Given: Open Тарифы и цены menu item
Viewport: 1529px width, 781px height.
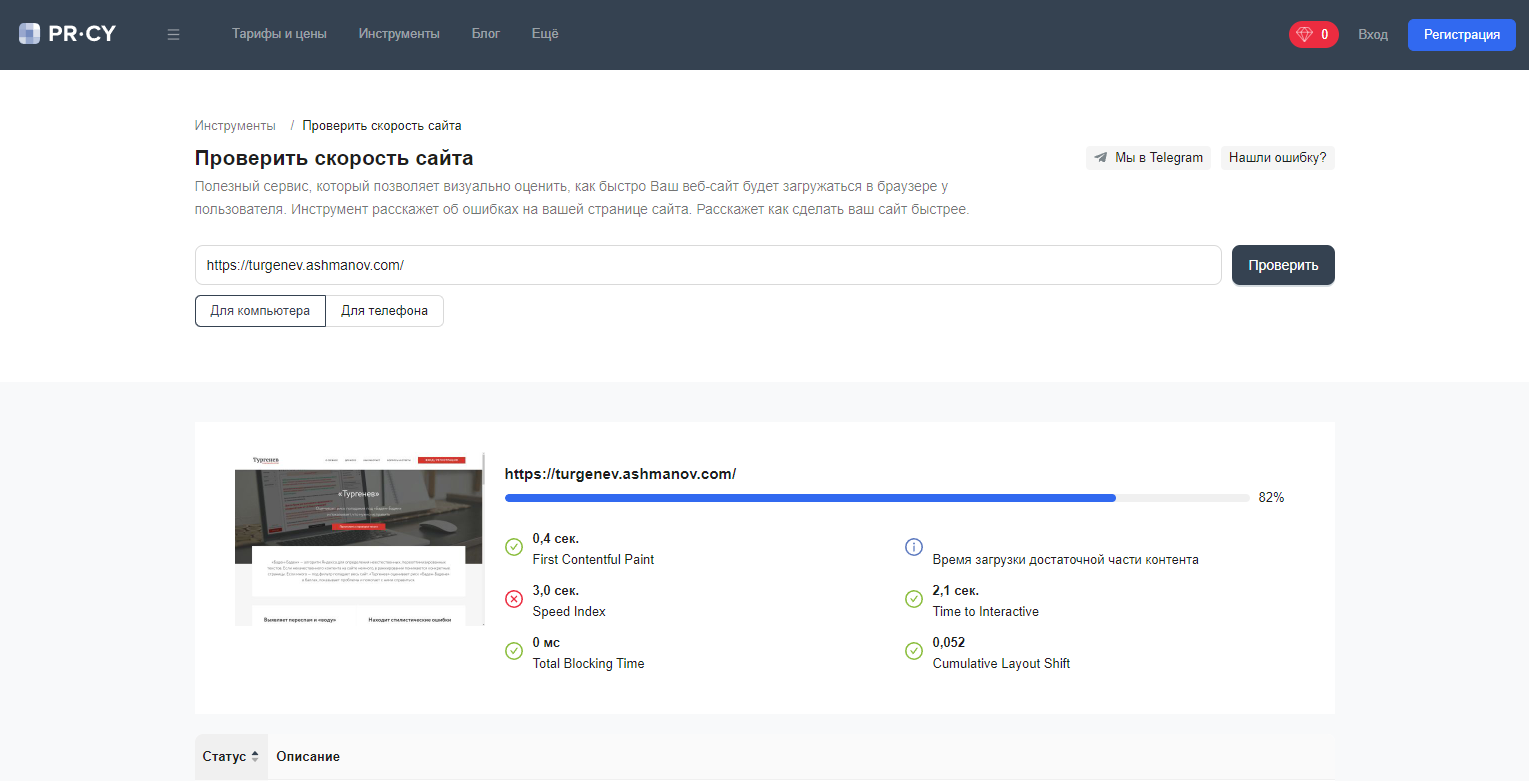Looking at the screenshot, I should pyautogui.click(x=279, y=34).
